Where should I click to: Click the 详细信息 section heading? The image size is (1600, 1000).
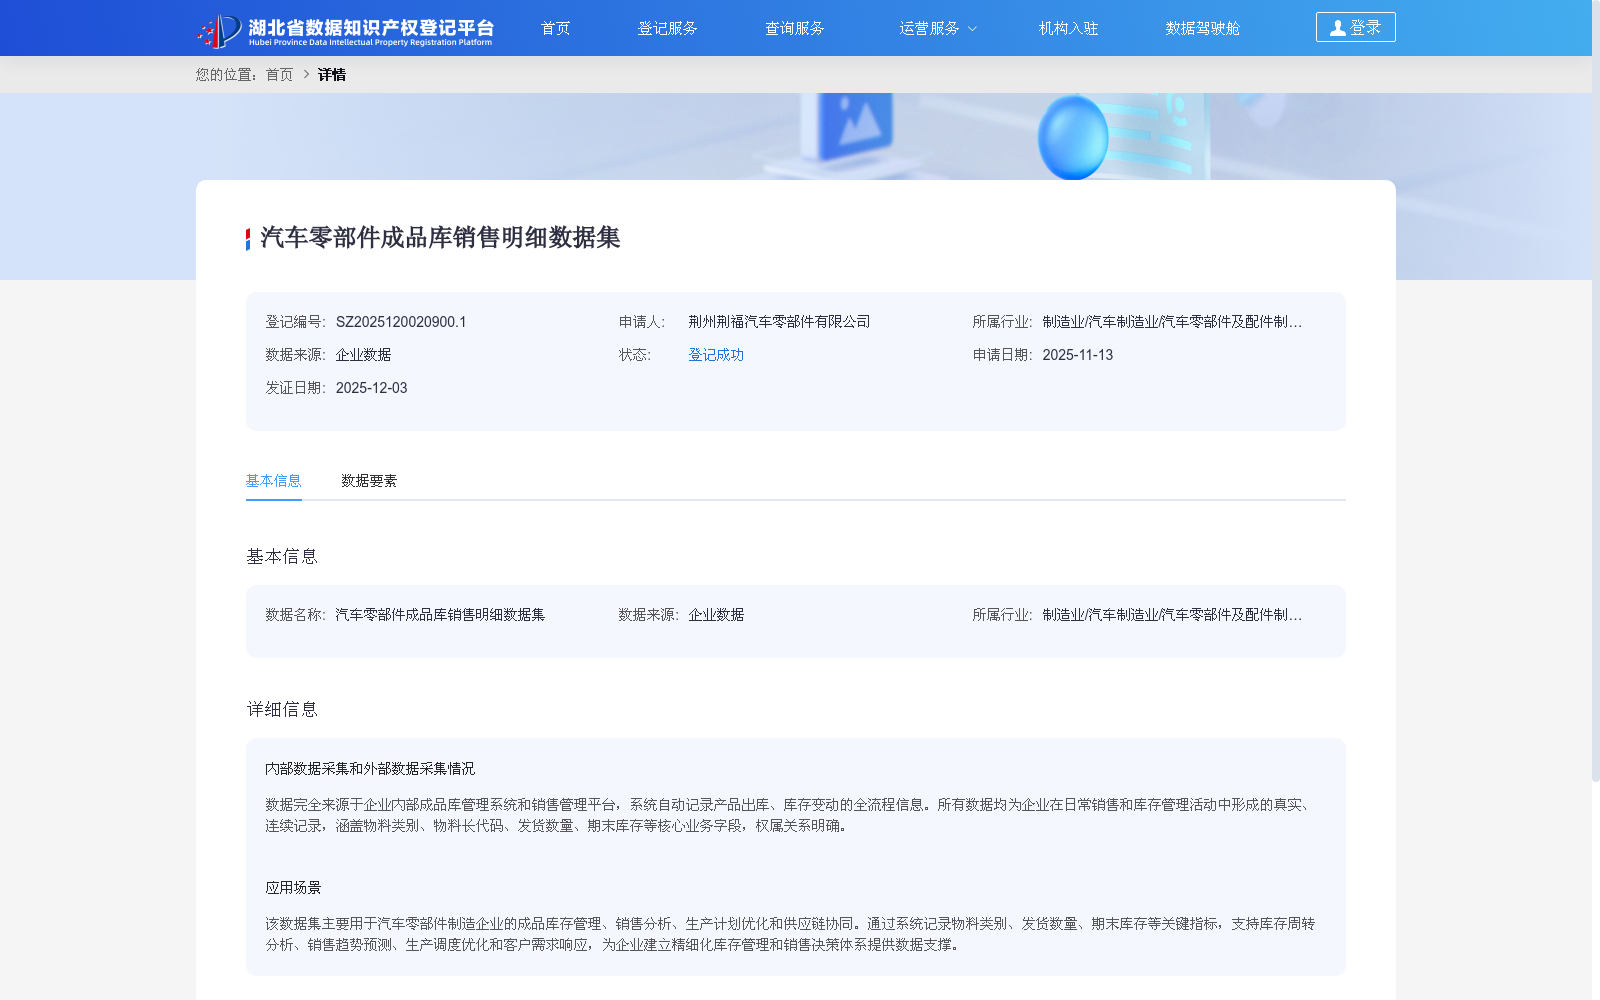(x=282, y=710)
